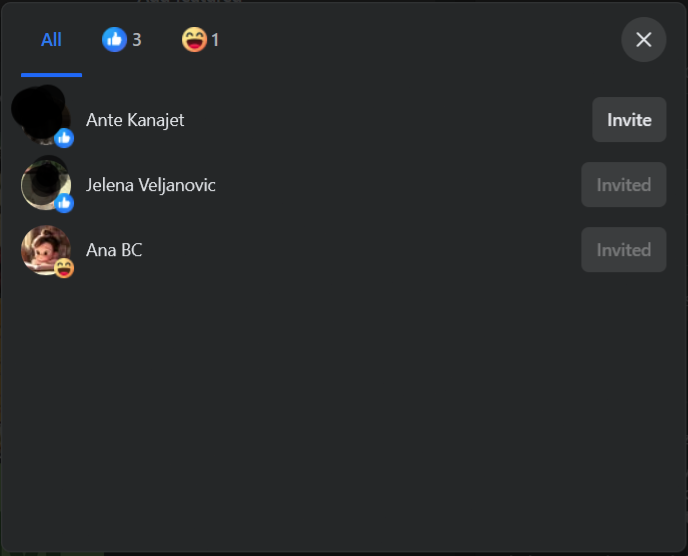Click the name Ana BC

114,250
